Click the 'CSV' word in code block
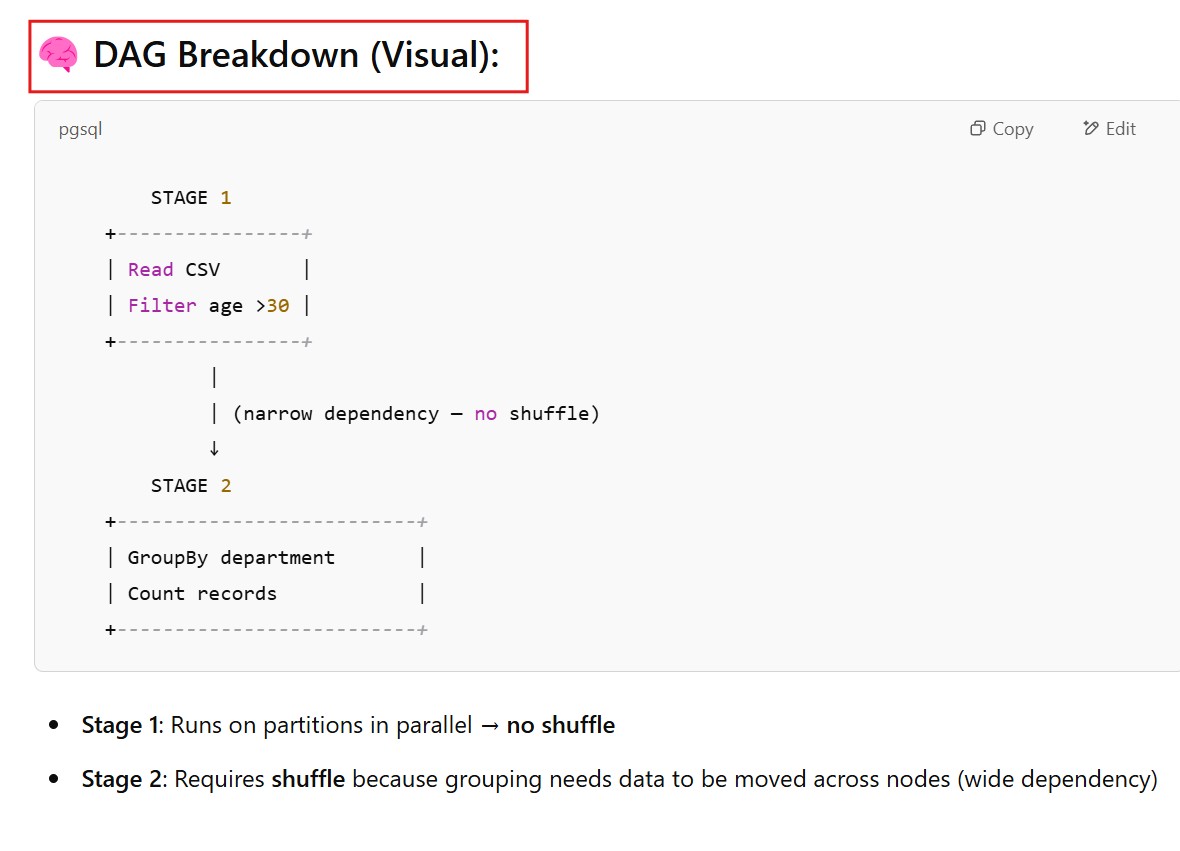 coord(203,270)
